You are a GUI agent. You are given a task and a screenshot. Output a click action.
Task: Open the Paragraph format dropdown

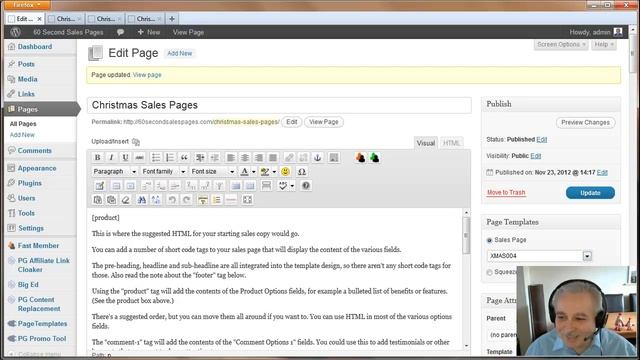[x=115, y=171]
